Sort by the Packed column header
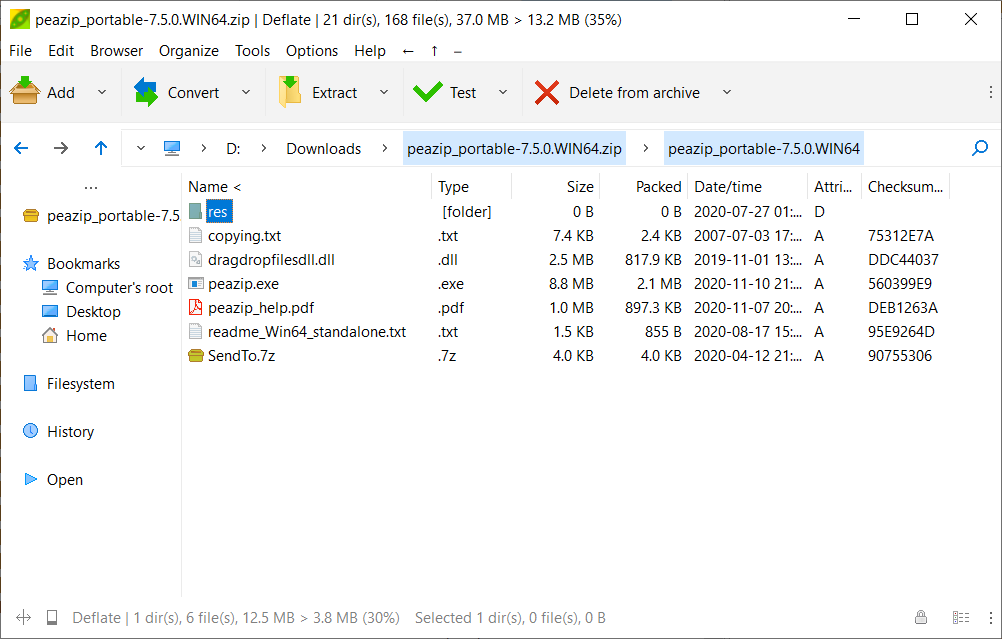 644,187
